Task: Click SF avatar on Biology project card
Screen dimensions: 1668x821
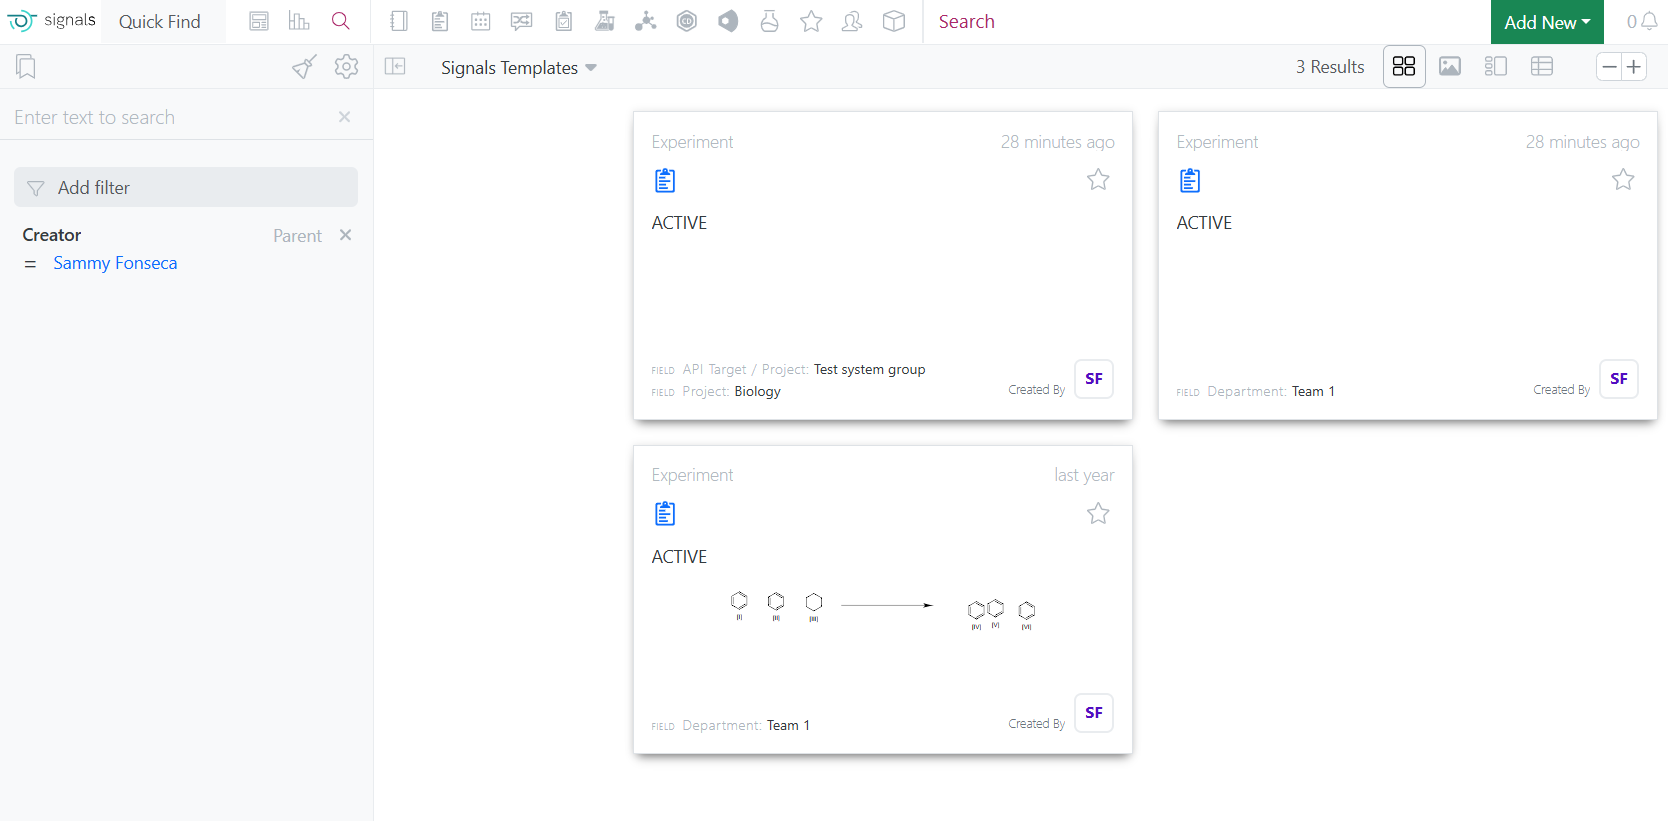Action: tap(1094, 379)
